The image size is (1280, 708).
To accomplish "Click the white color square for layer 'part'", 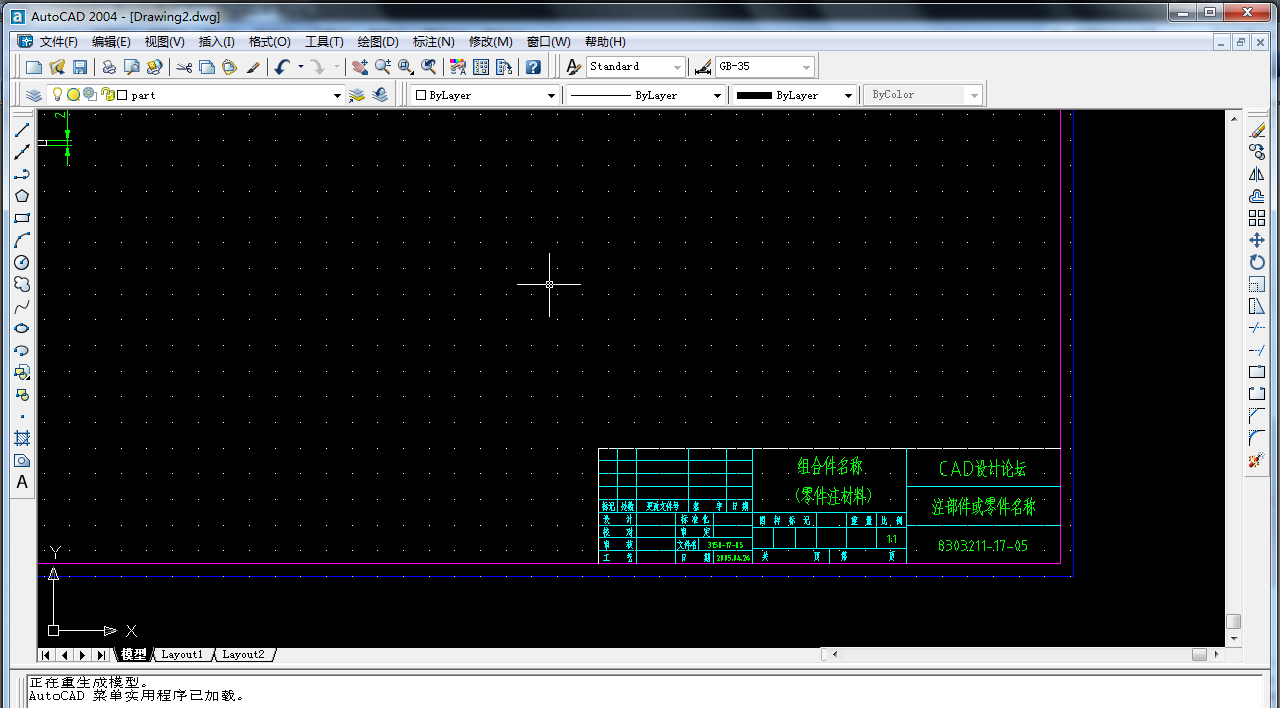I will coord(122,95).
